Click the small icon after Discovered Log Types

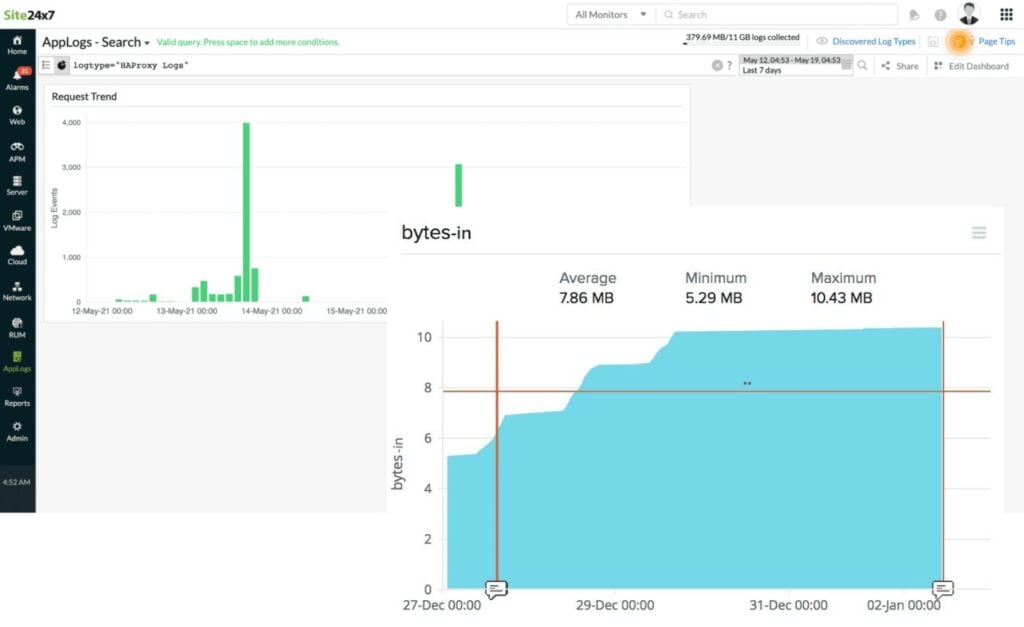(933, 42)
